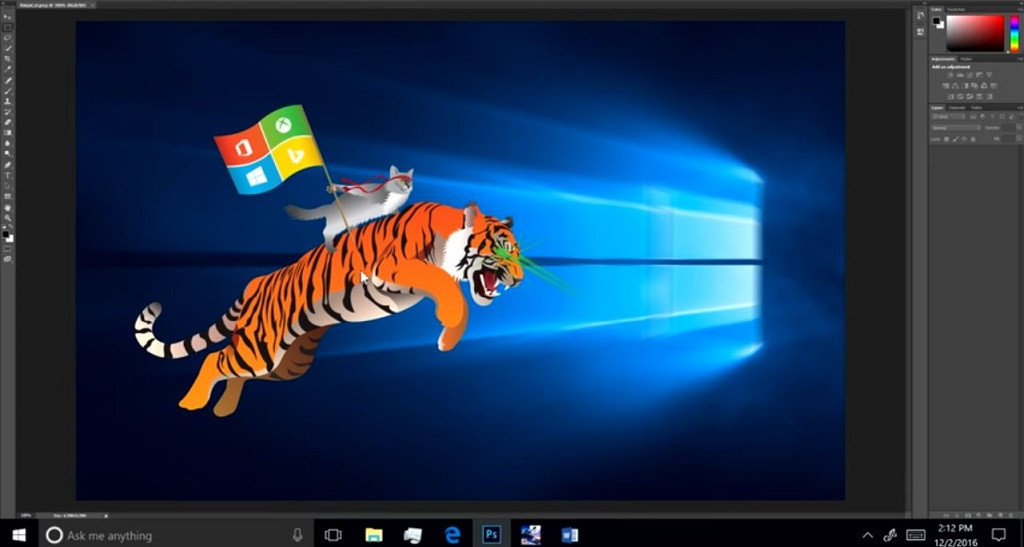Toggle filter for shape layers
The height and width of the screenshot is (547, 1024).
[x=1002, y=117]
